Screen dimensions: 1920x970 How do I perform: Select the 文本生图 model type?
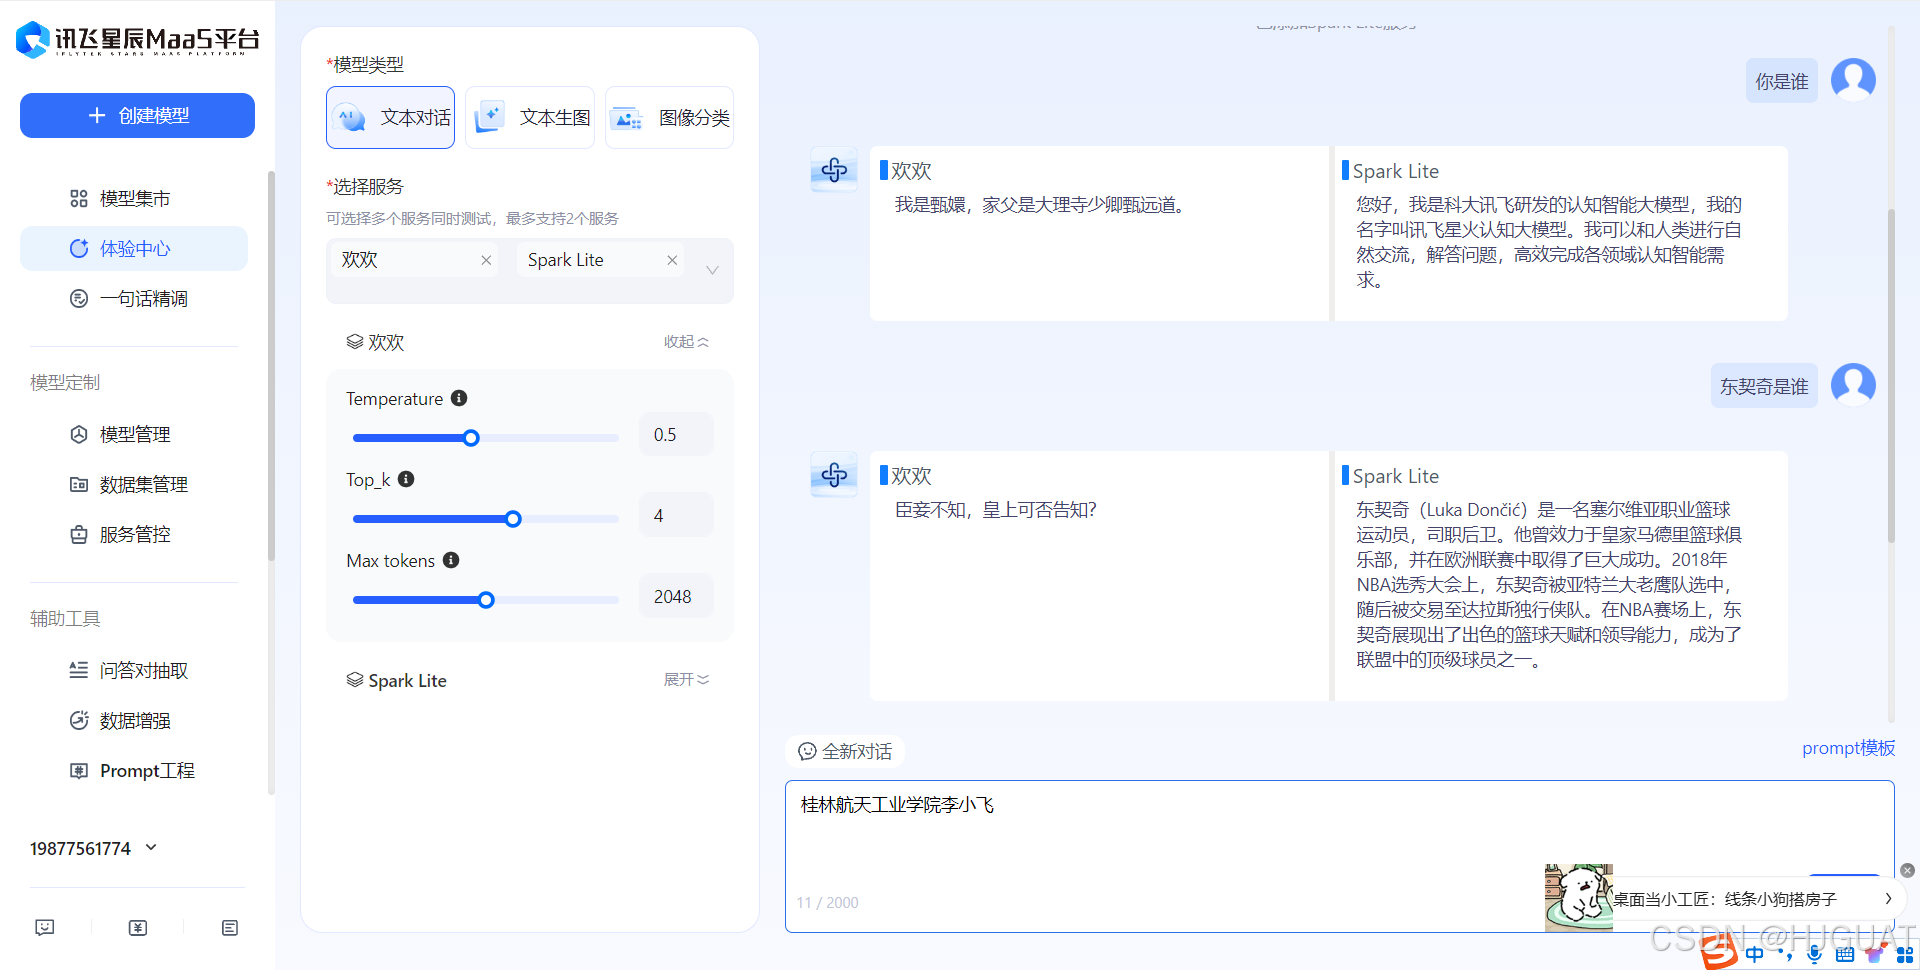coord(530,117)
